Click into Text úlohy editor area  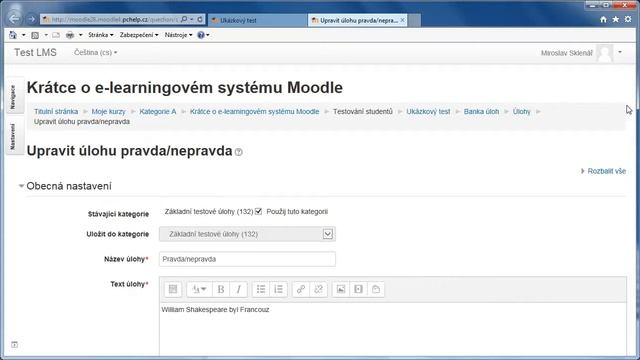tap(393, 329)
